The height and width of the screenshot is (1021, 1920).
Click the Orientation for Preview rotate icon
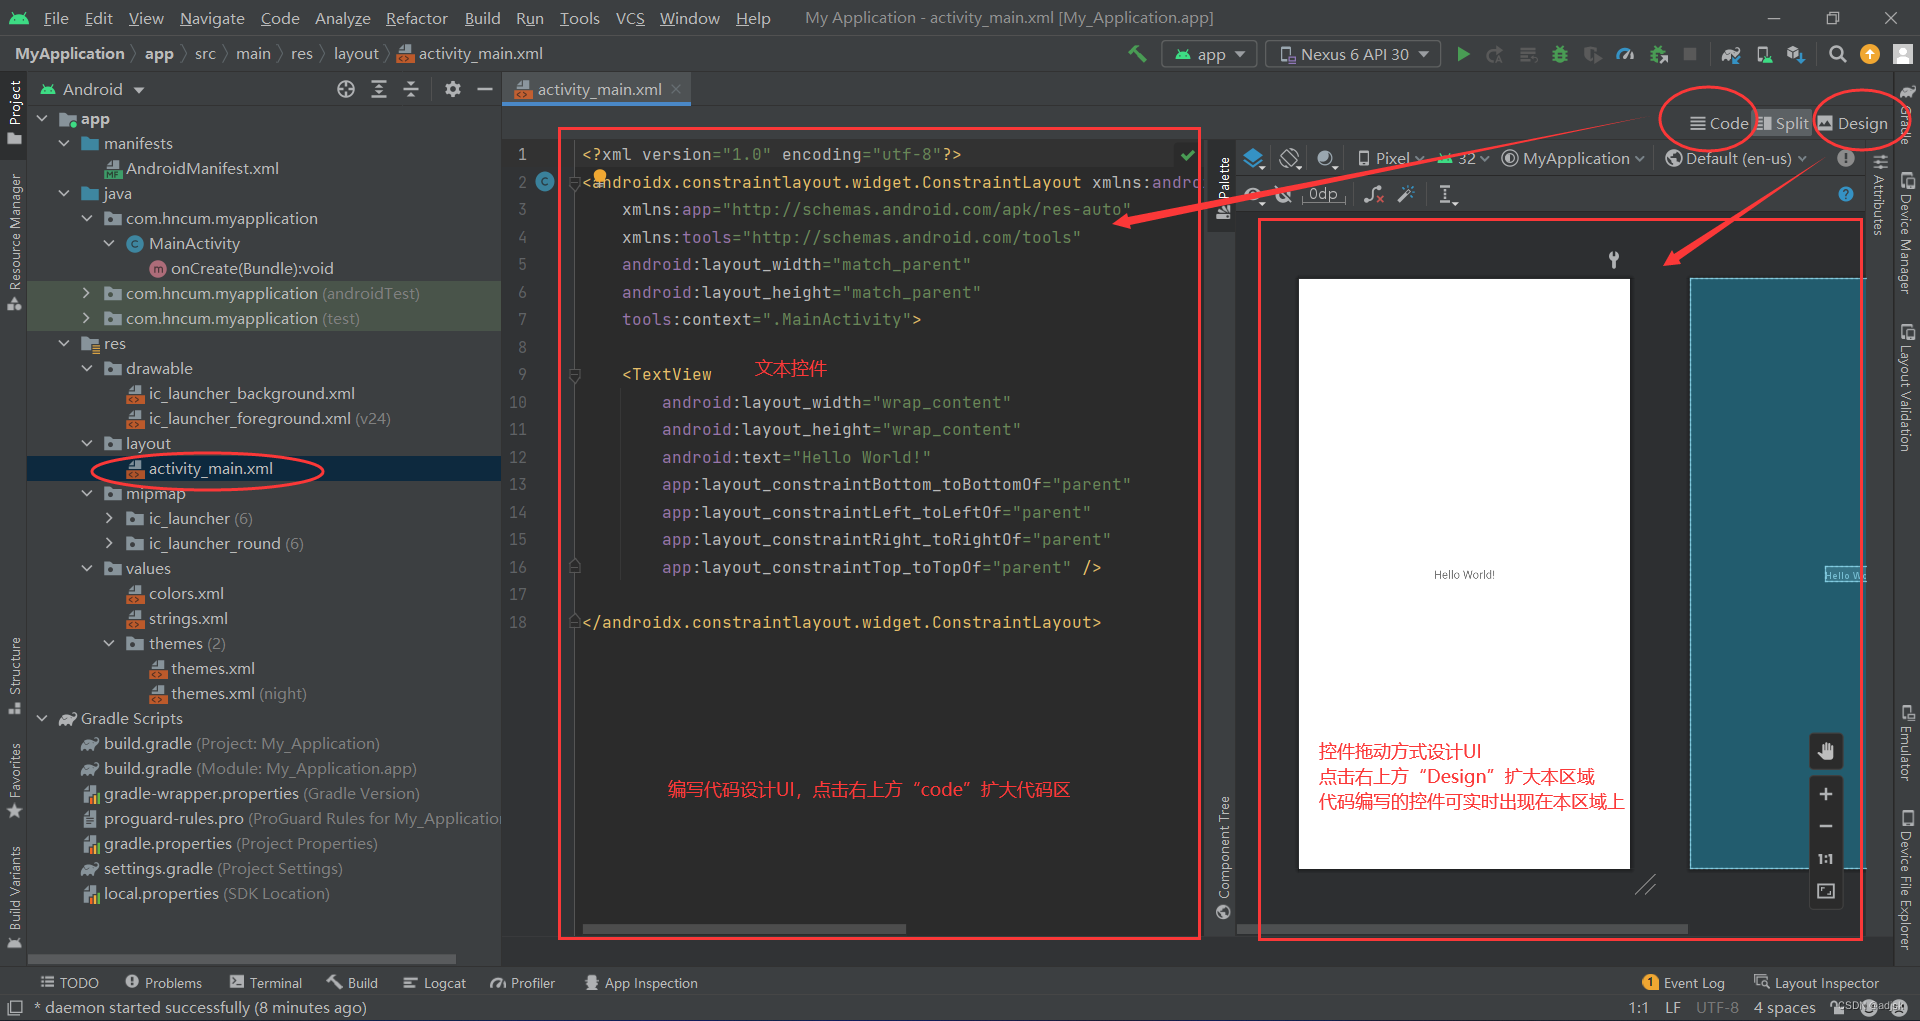(x=1290, y=158)
